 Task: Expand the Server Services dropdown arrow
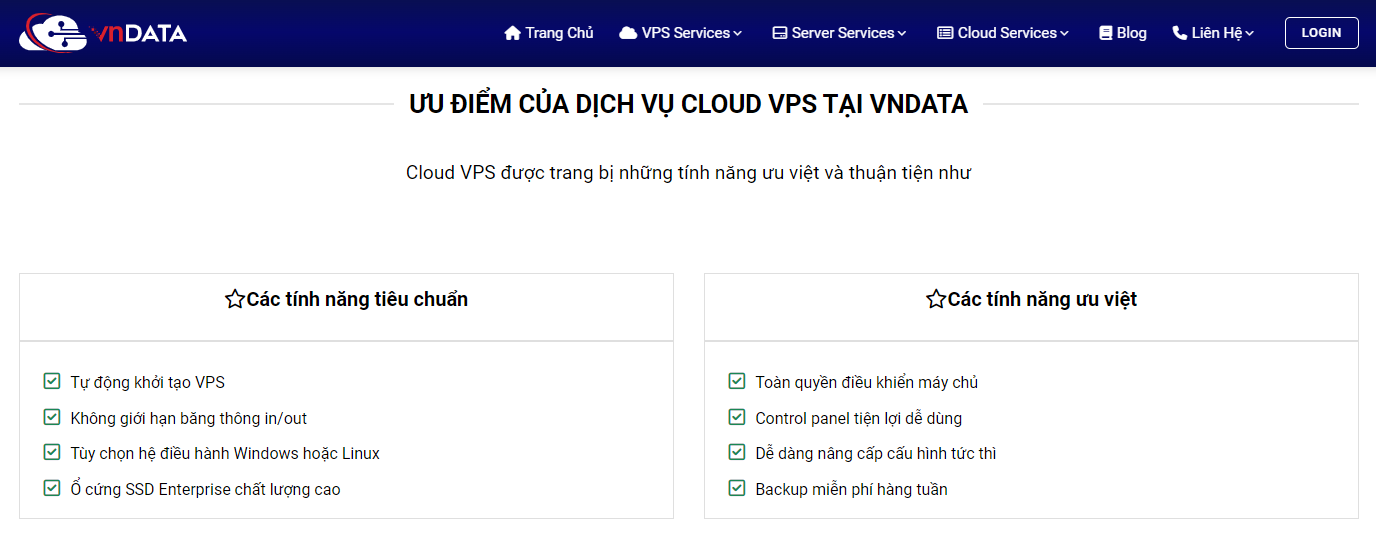click(902, 34)
